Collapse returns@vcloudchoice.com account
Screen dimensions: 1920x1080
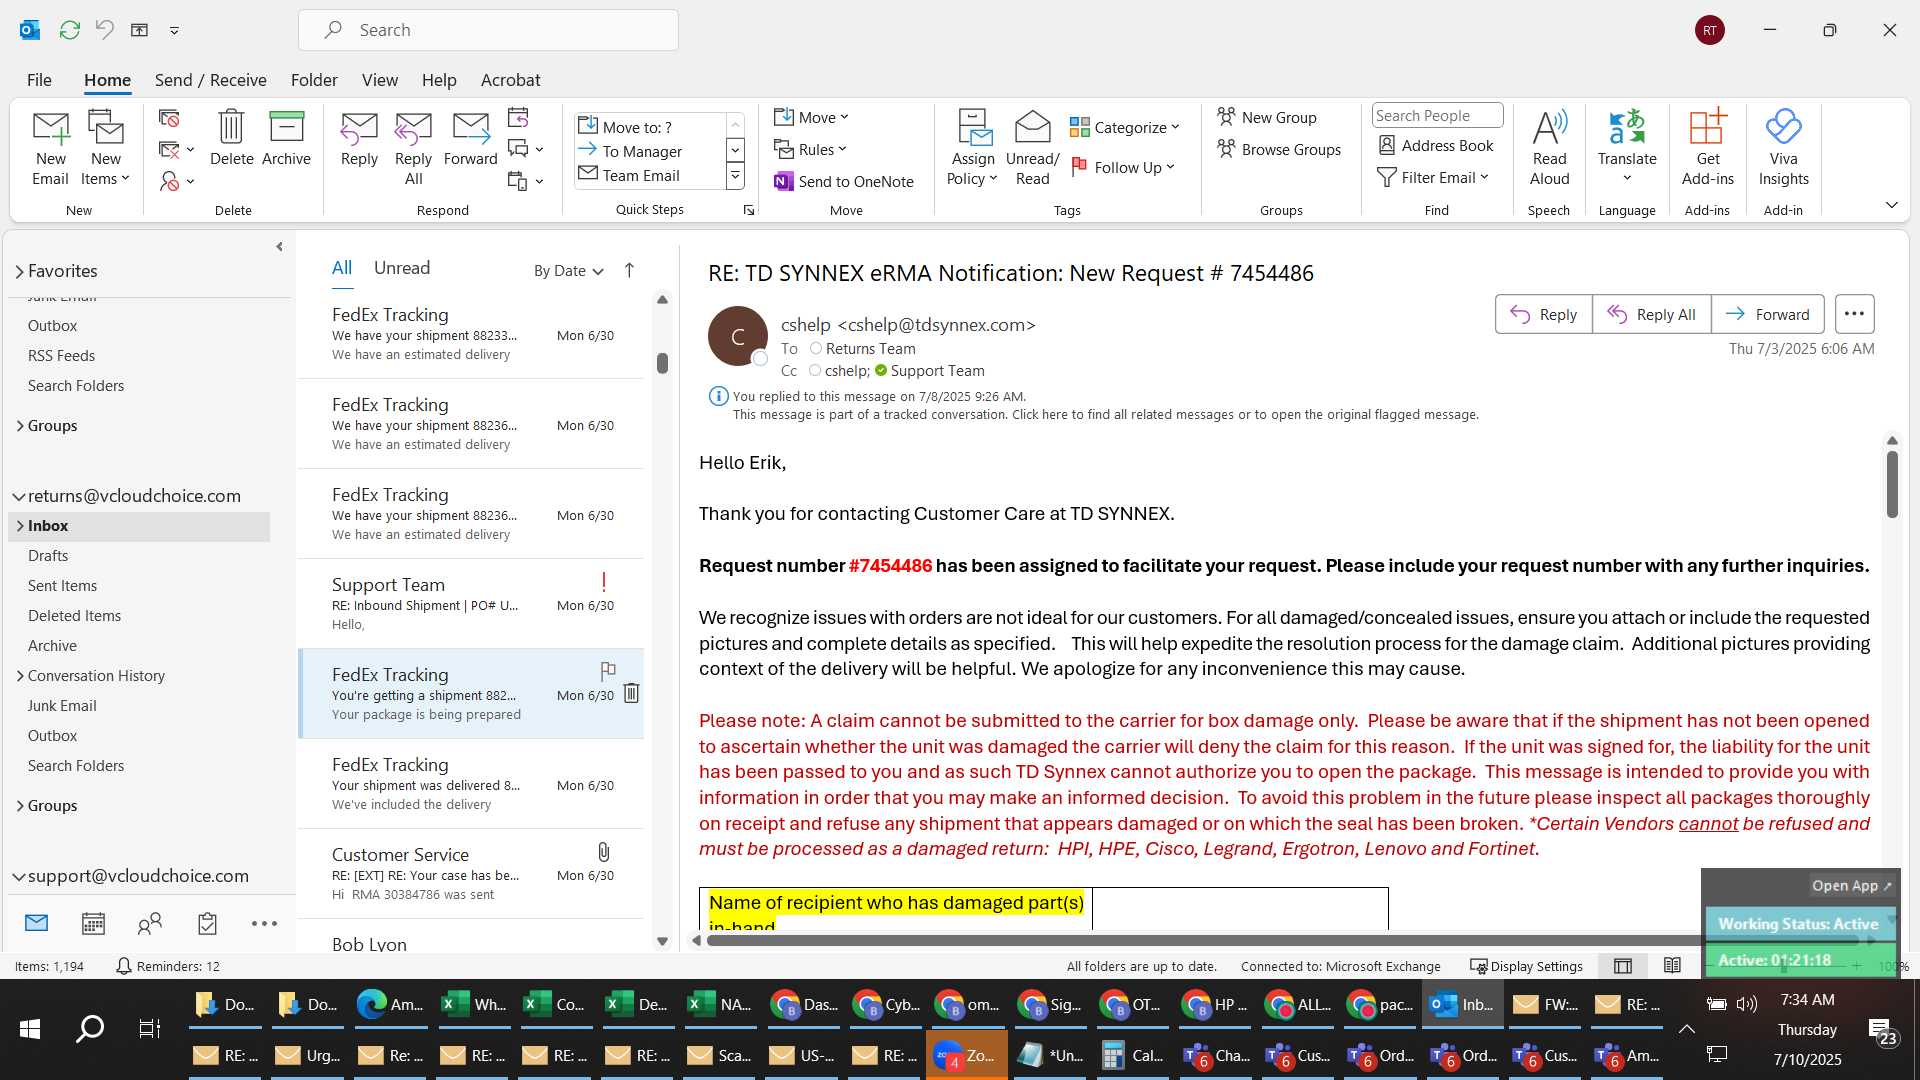pyautogui.click(x=18, y=496)
